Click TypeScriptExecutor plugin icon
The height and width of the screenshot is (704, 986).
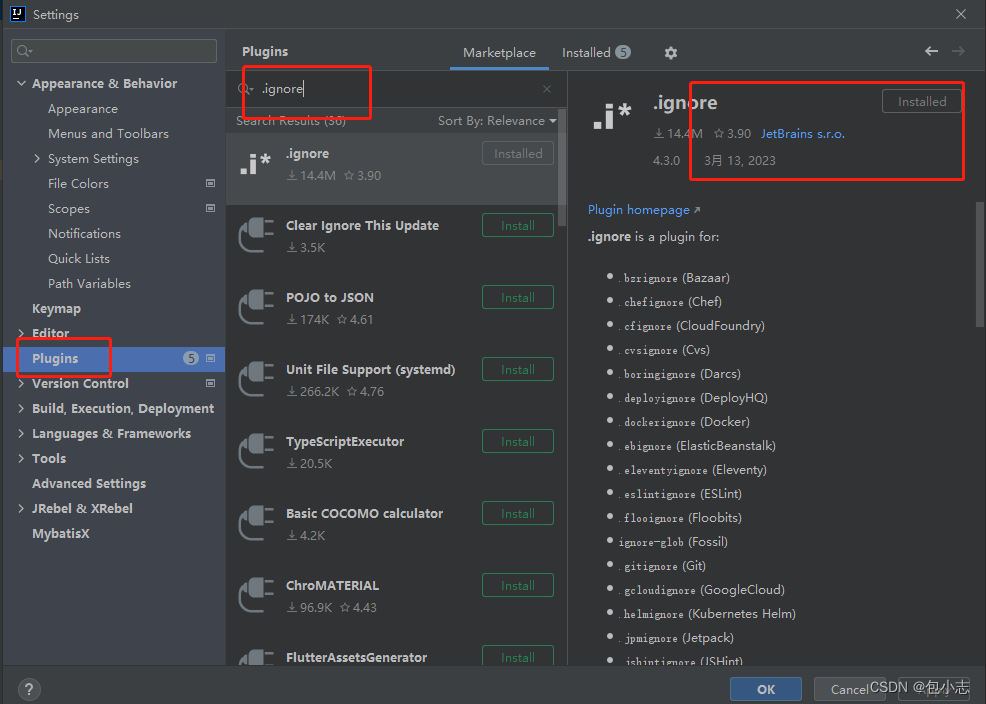click(x=255, y=451)
